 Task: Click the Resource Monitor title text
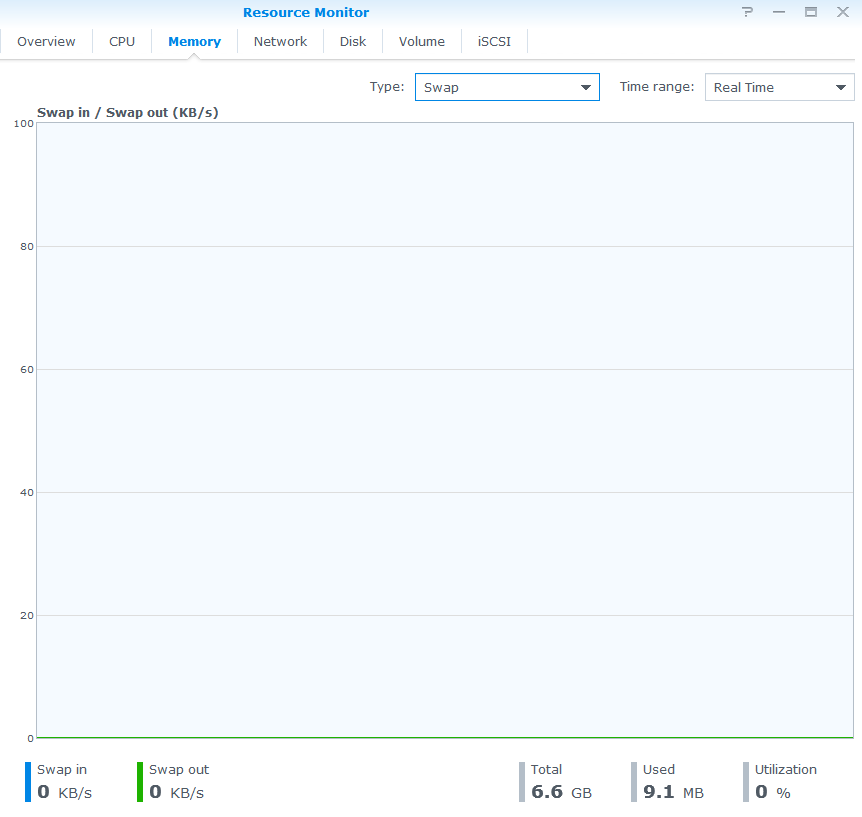click(306, 13)
